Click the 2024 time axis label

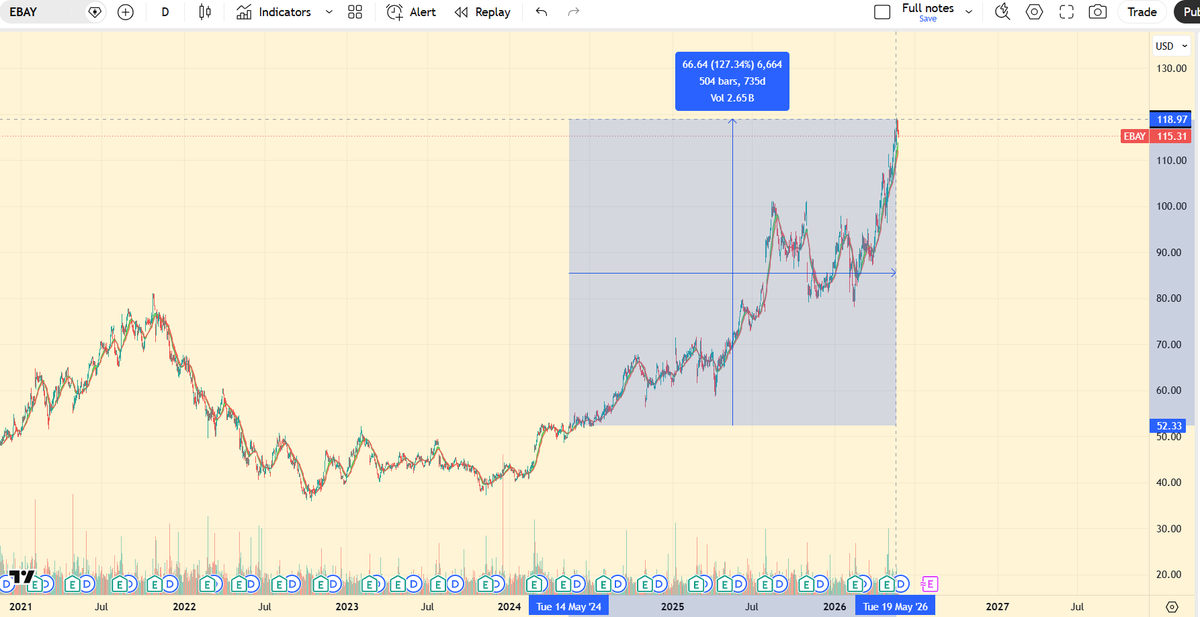(x=509, y=606)
